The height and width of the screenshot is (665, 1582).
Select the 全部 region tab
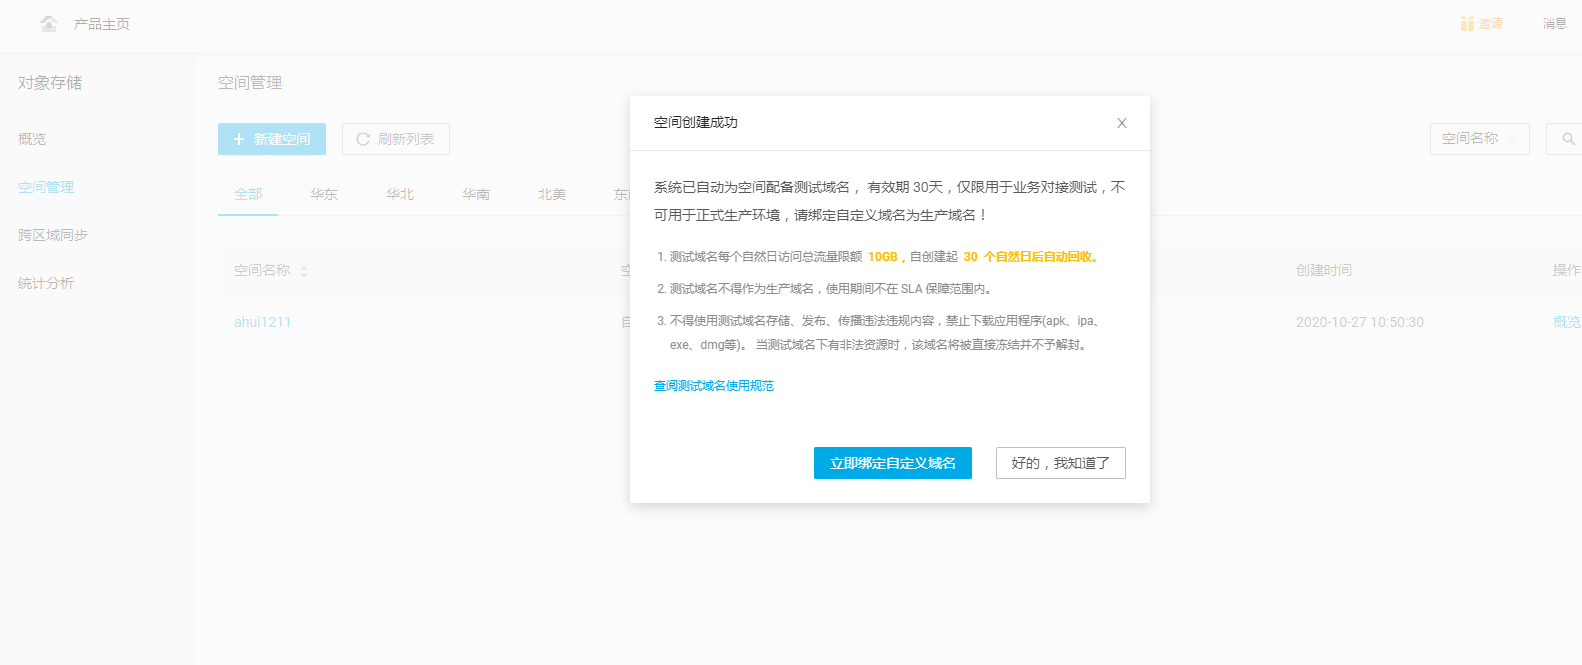[x=248, y=194]
